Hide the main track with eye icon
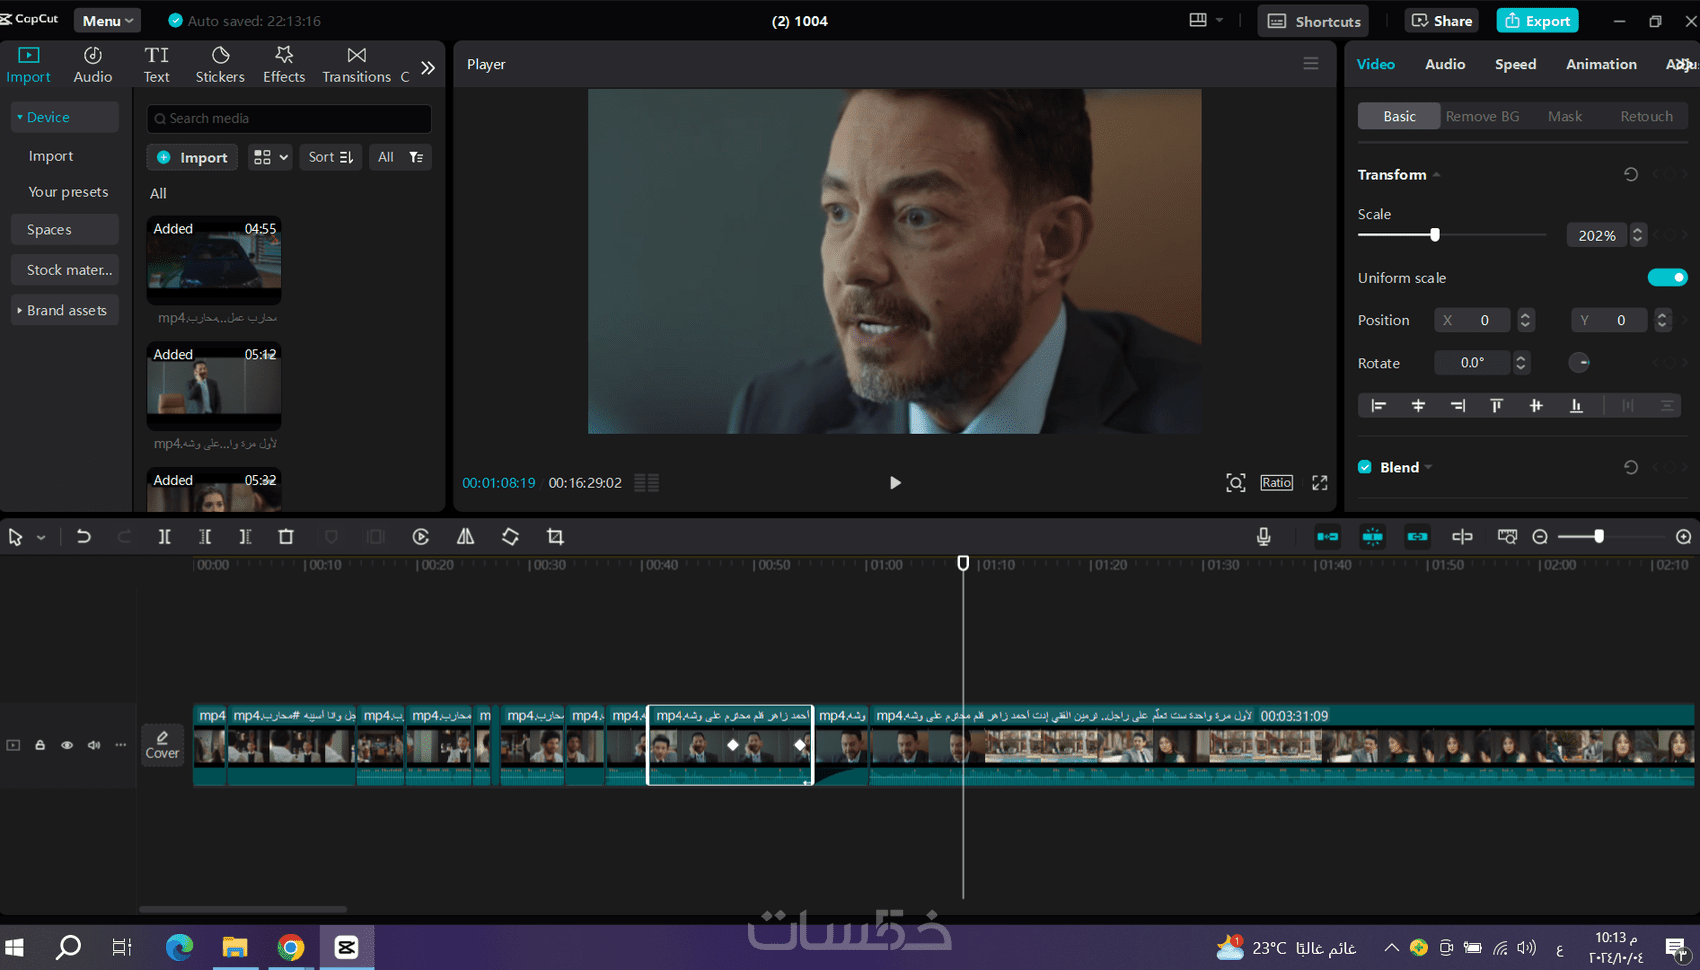The width and height of the screenshot is (1700, 970). 67,745
